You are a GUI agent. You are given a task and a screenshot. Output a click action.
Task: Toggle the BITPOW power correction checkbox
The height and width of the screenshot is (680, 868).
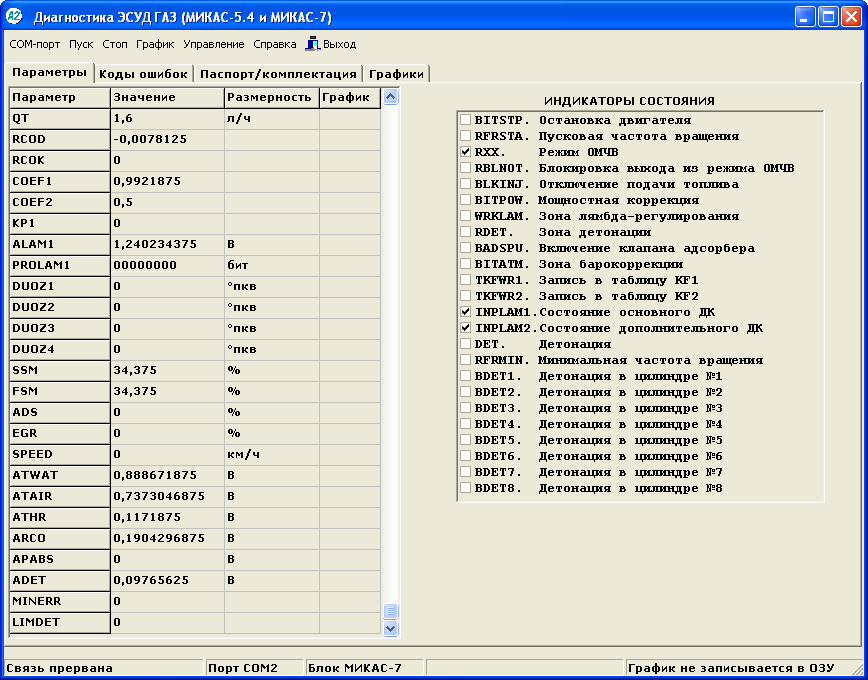(466, 200)
